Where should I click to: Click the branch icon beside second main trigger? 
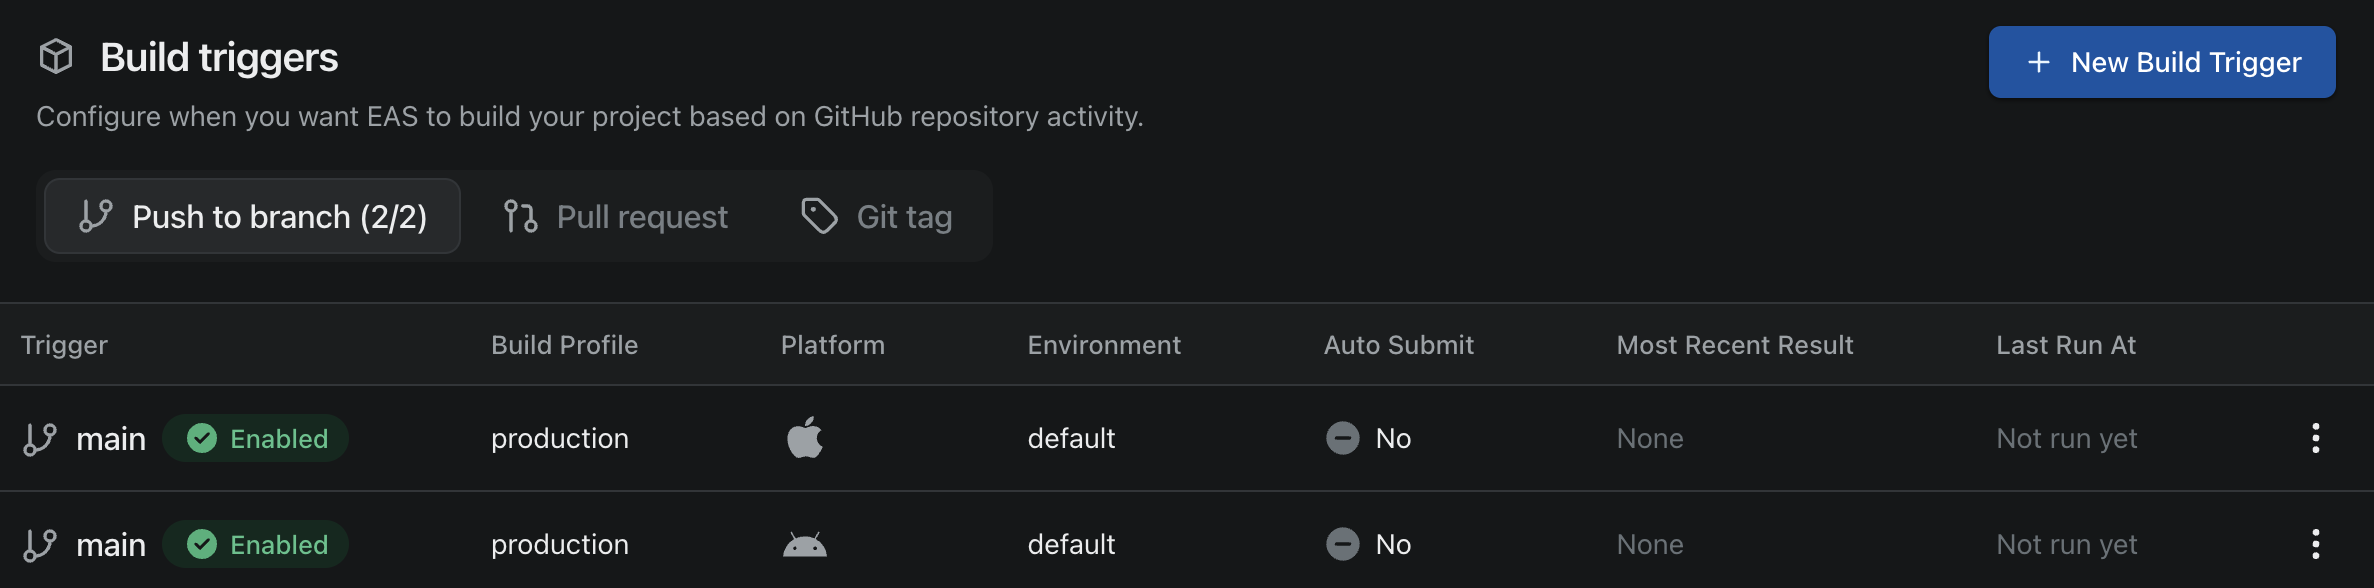tap(41, 543)
